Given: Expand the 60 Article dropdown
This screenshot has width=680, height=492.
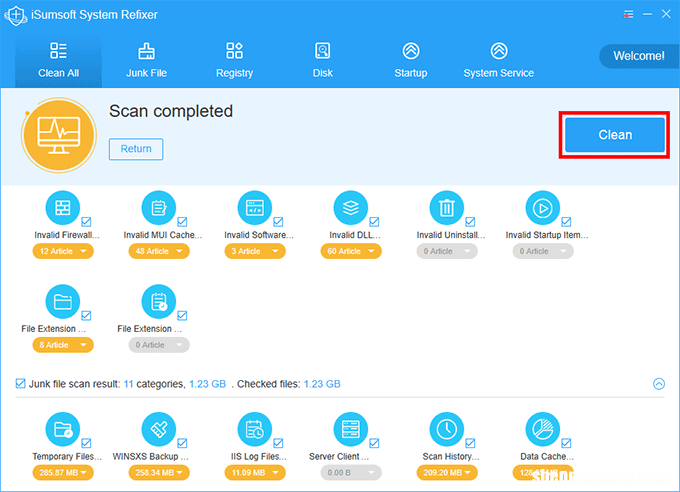Looking at the screenshot, I should click(351, 251).
